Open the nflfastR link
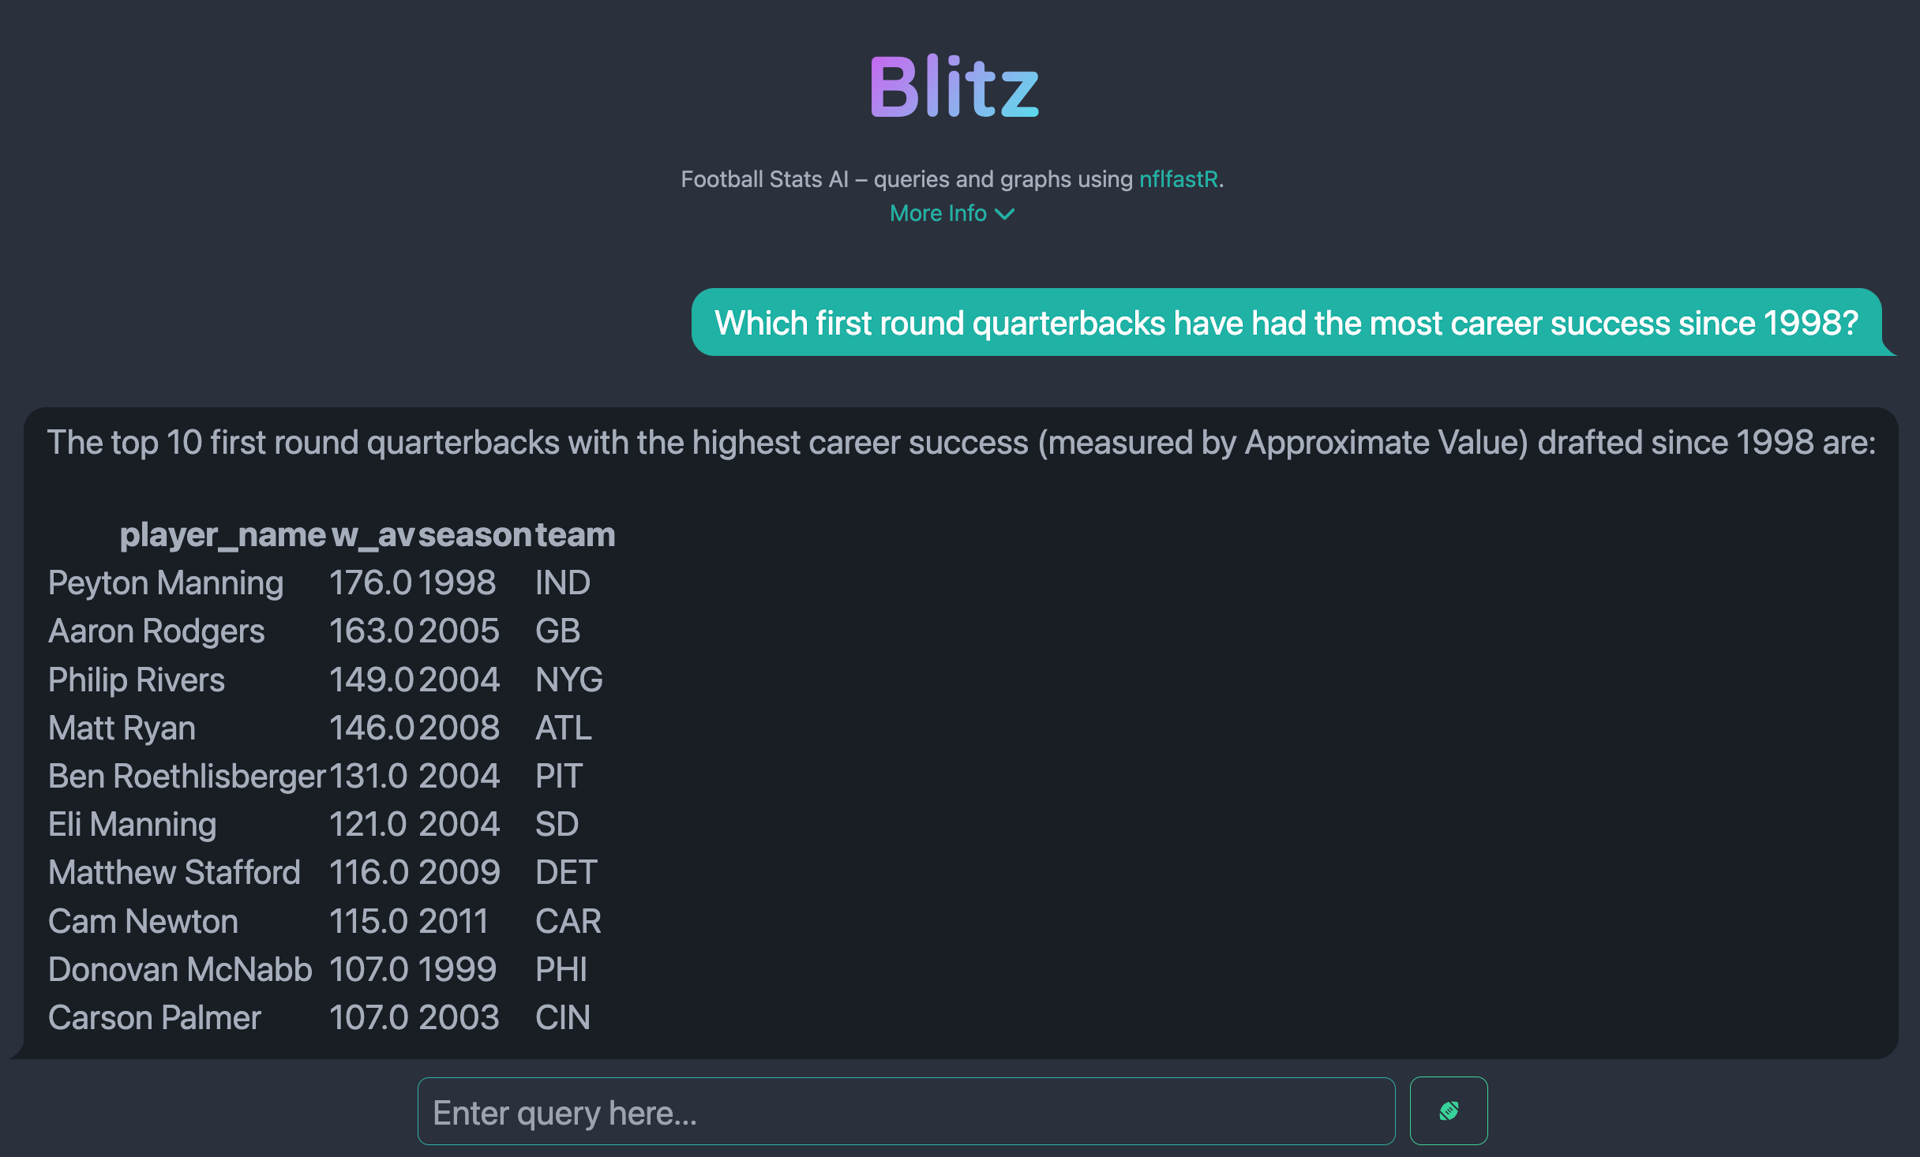Image resolution: width=1920 pixels, height=1157 pixels. pos(1178,179)
